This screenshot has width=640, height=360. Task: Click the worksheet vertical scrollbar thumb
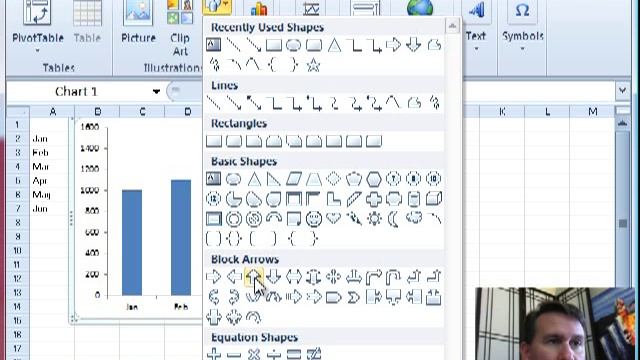click(x=622, y=223)
